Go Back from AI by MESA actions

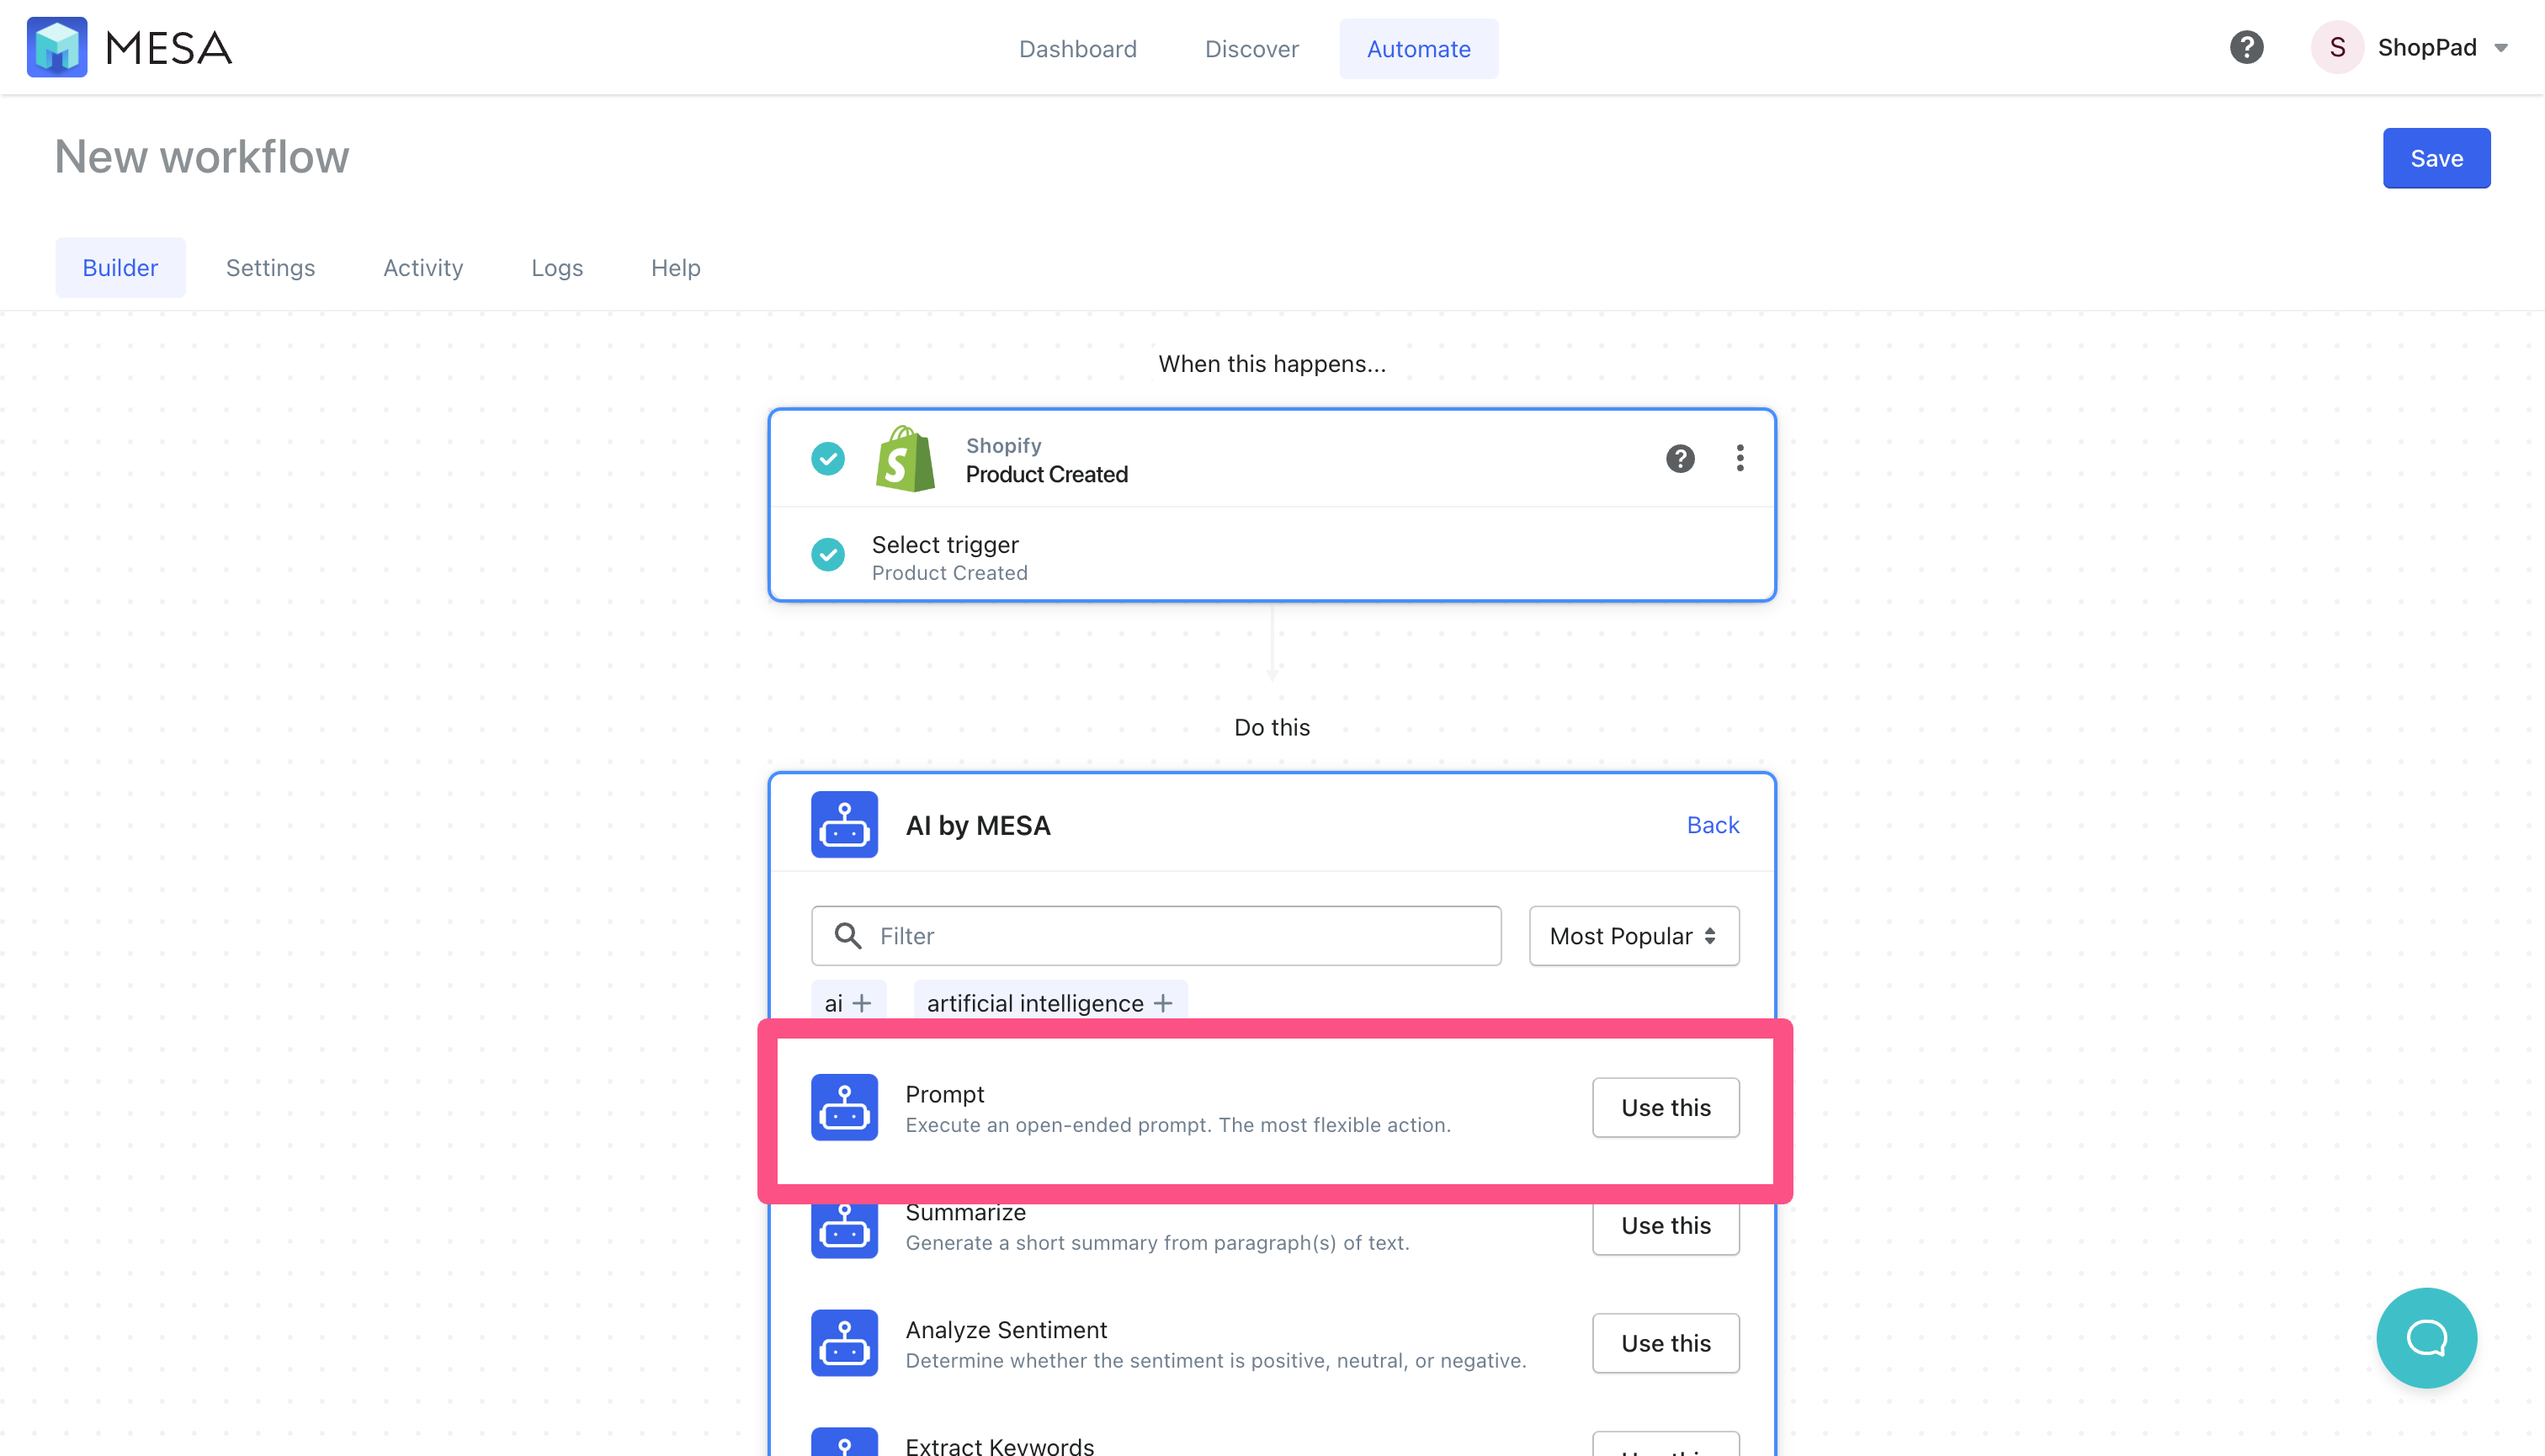point(1712,825)
